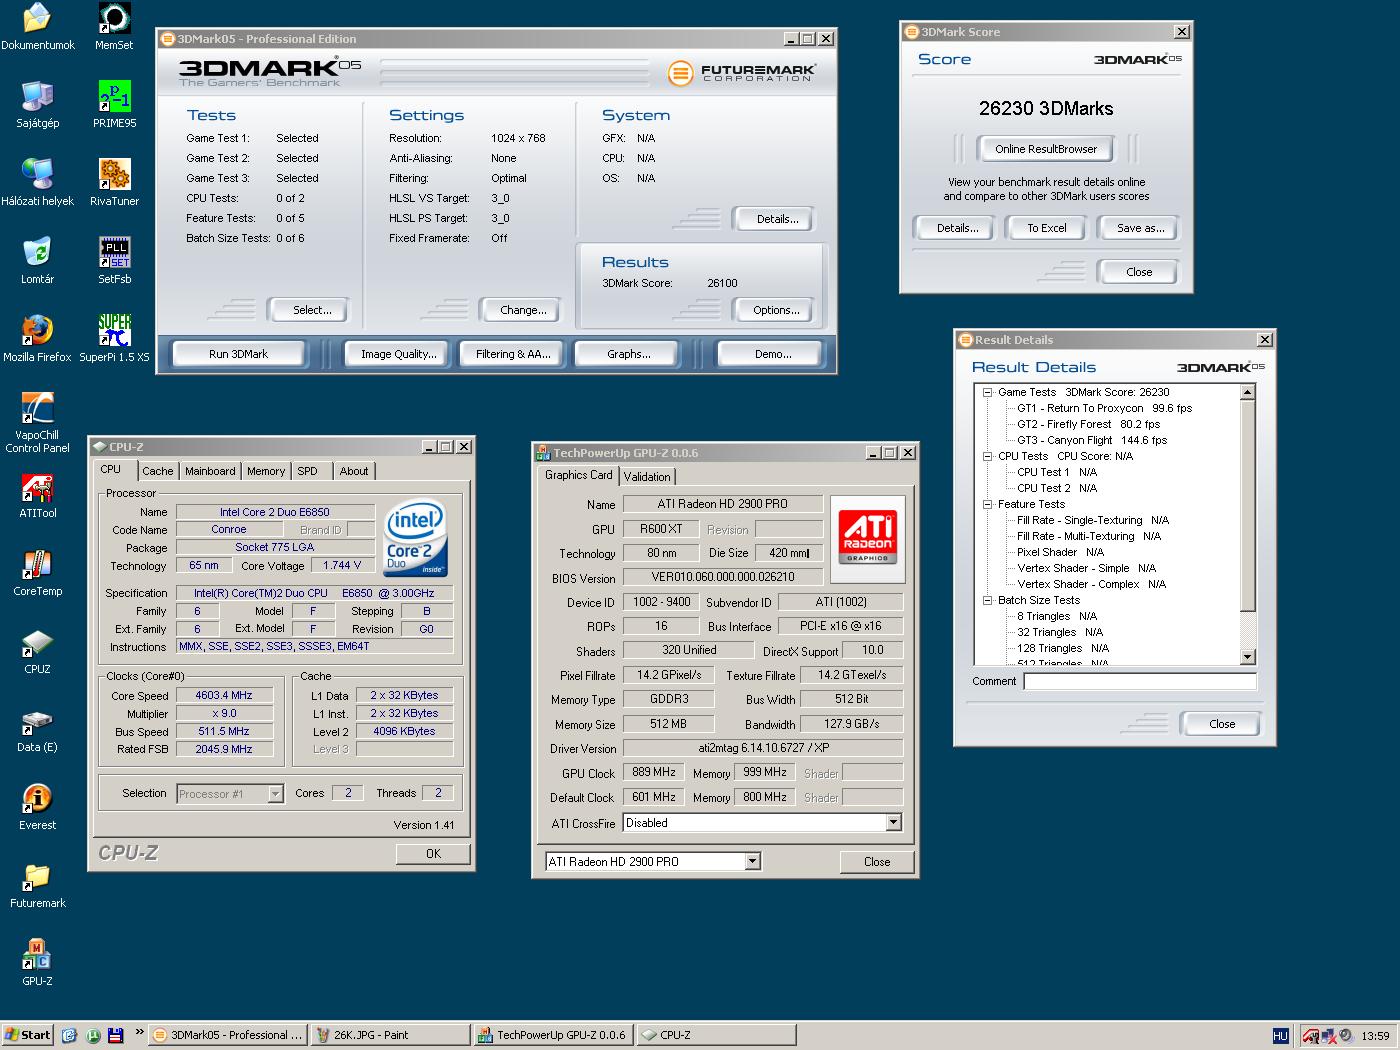The height and width of the screenshot is (1050, 1400).
Task: Open the Lomtár recycle bin icon
Action: pos(37,261)
